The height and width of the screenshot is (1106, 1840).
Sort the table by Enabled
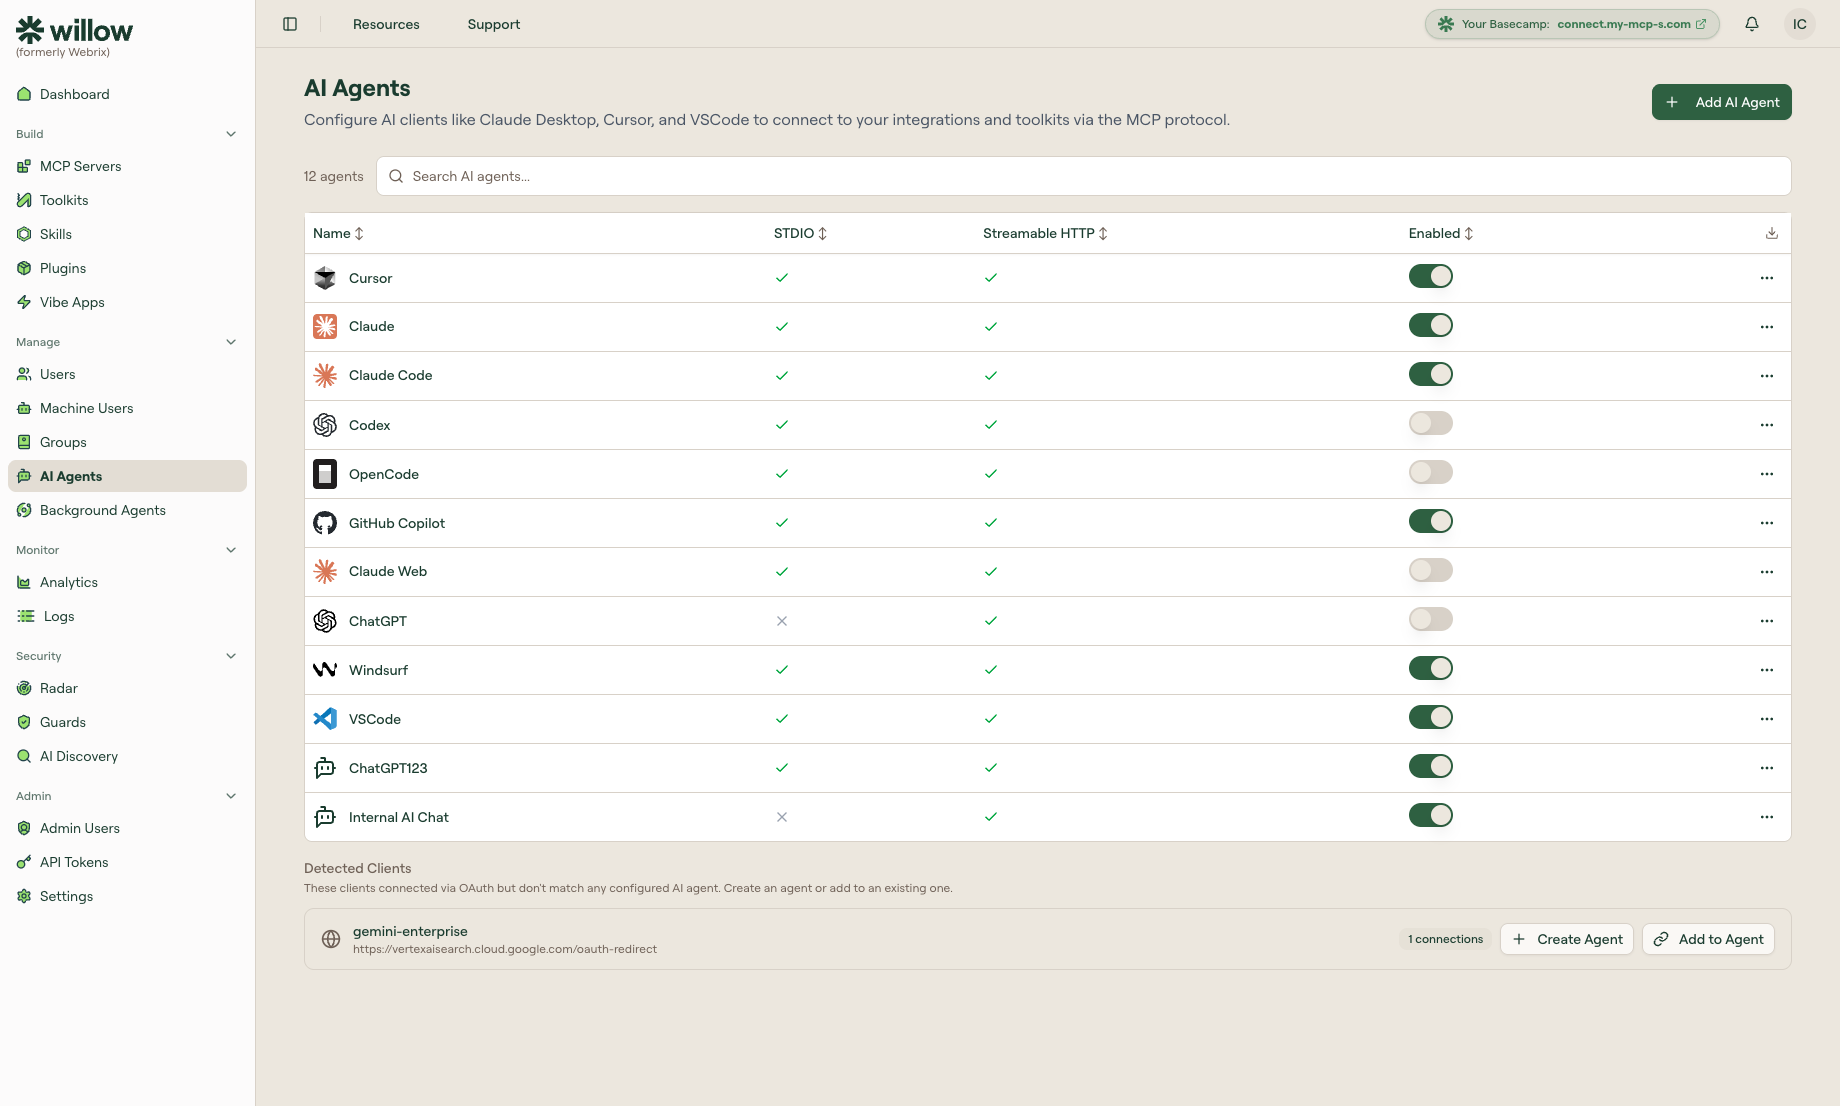[x=1441, y=233]
